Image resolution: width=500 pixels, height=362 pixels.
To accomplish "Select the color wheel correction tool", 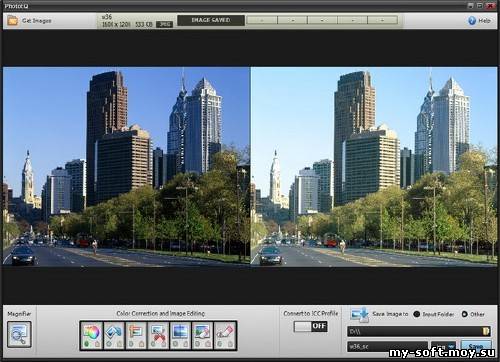I will 92,336.
